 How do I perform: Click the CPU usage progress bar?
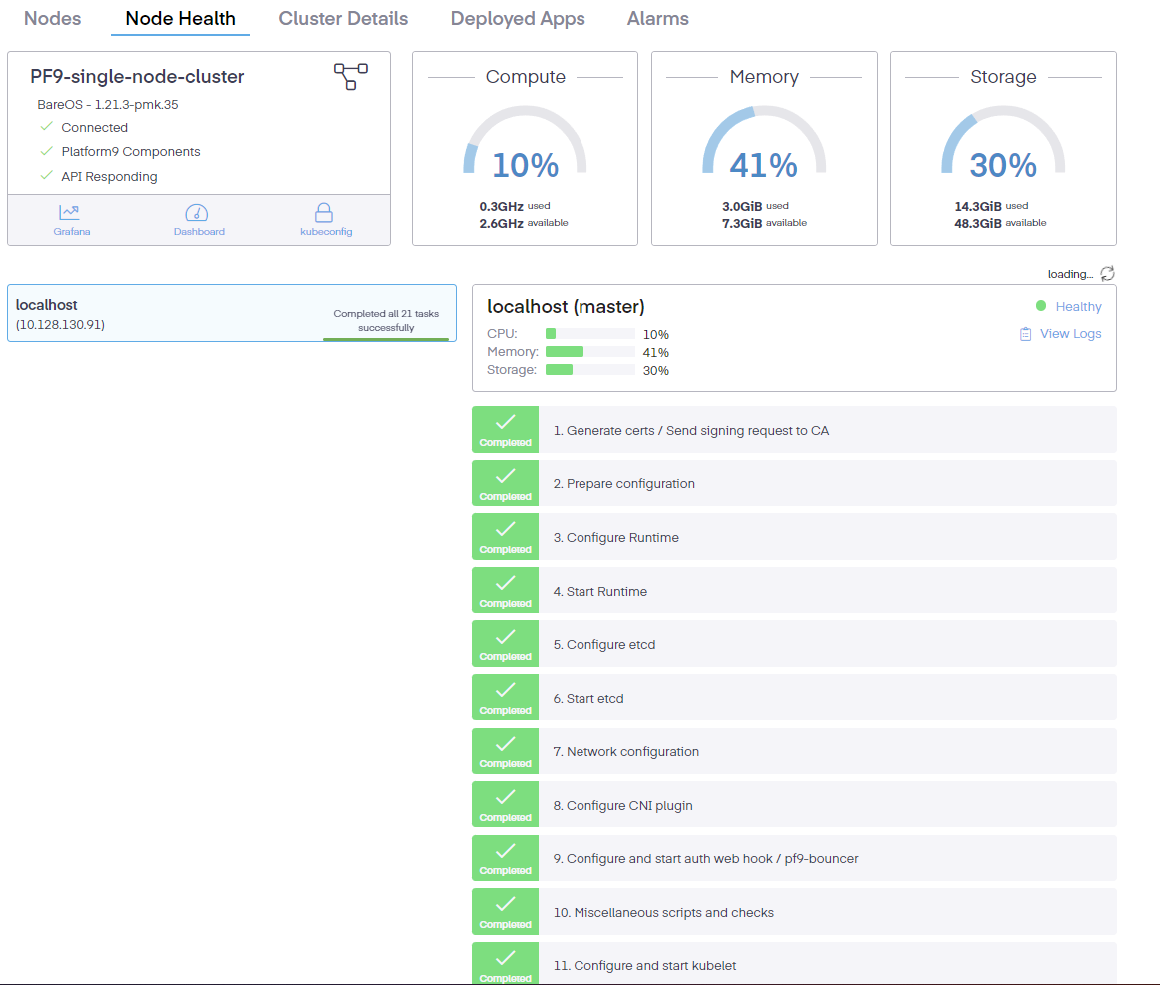tap(589, 334)
